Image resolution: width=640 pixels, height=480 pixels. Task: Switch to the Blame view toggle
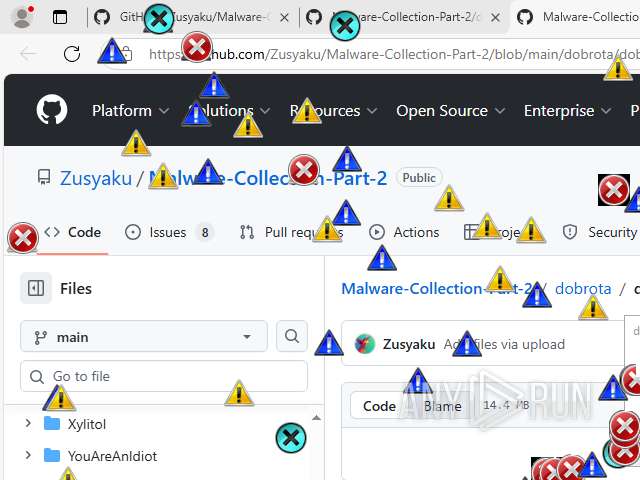coord(443,406)
